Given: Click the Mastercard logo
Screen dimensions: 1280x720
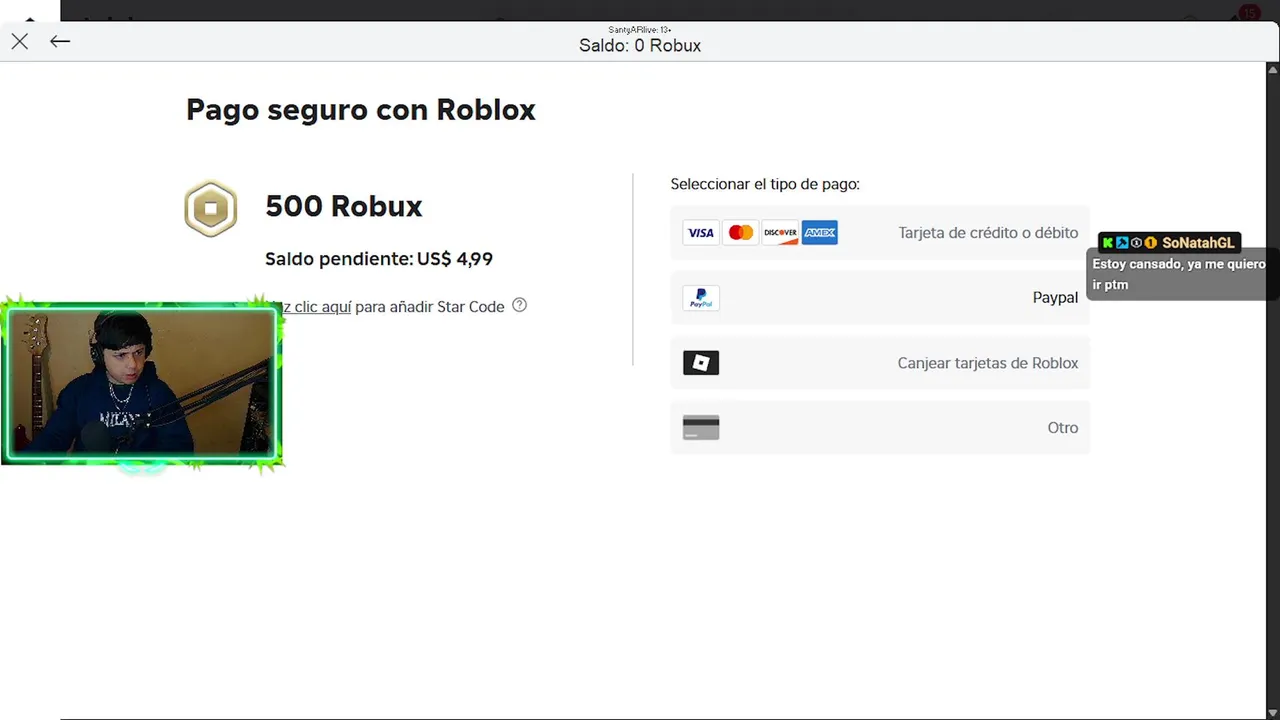Looking at the screenshot, I should point(740,233).
